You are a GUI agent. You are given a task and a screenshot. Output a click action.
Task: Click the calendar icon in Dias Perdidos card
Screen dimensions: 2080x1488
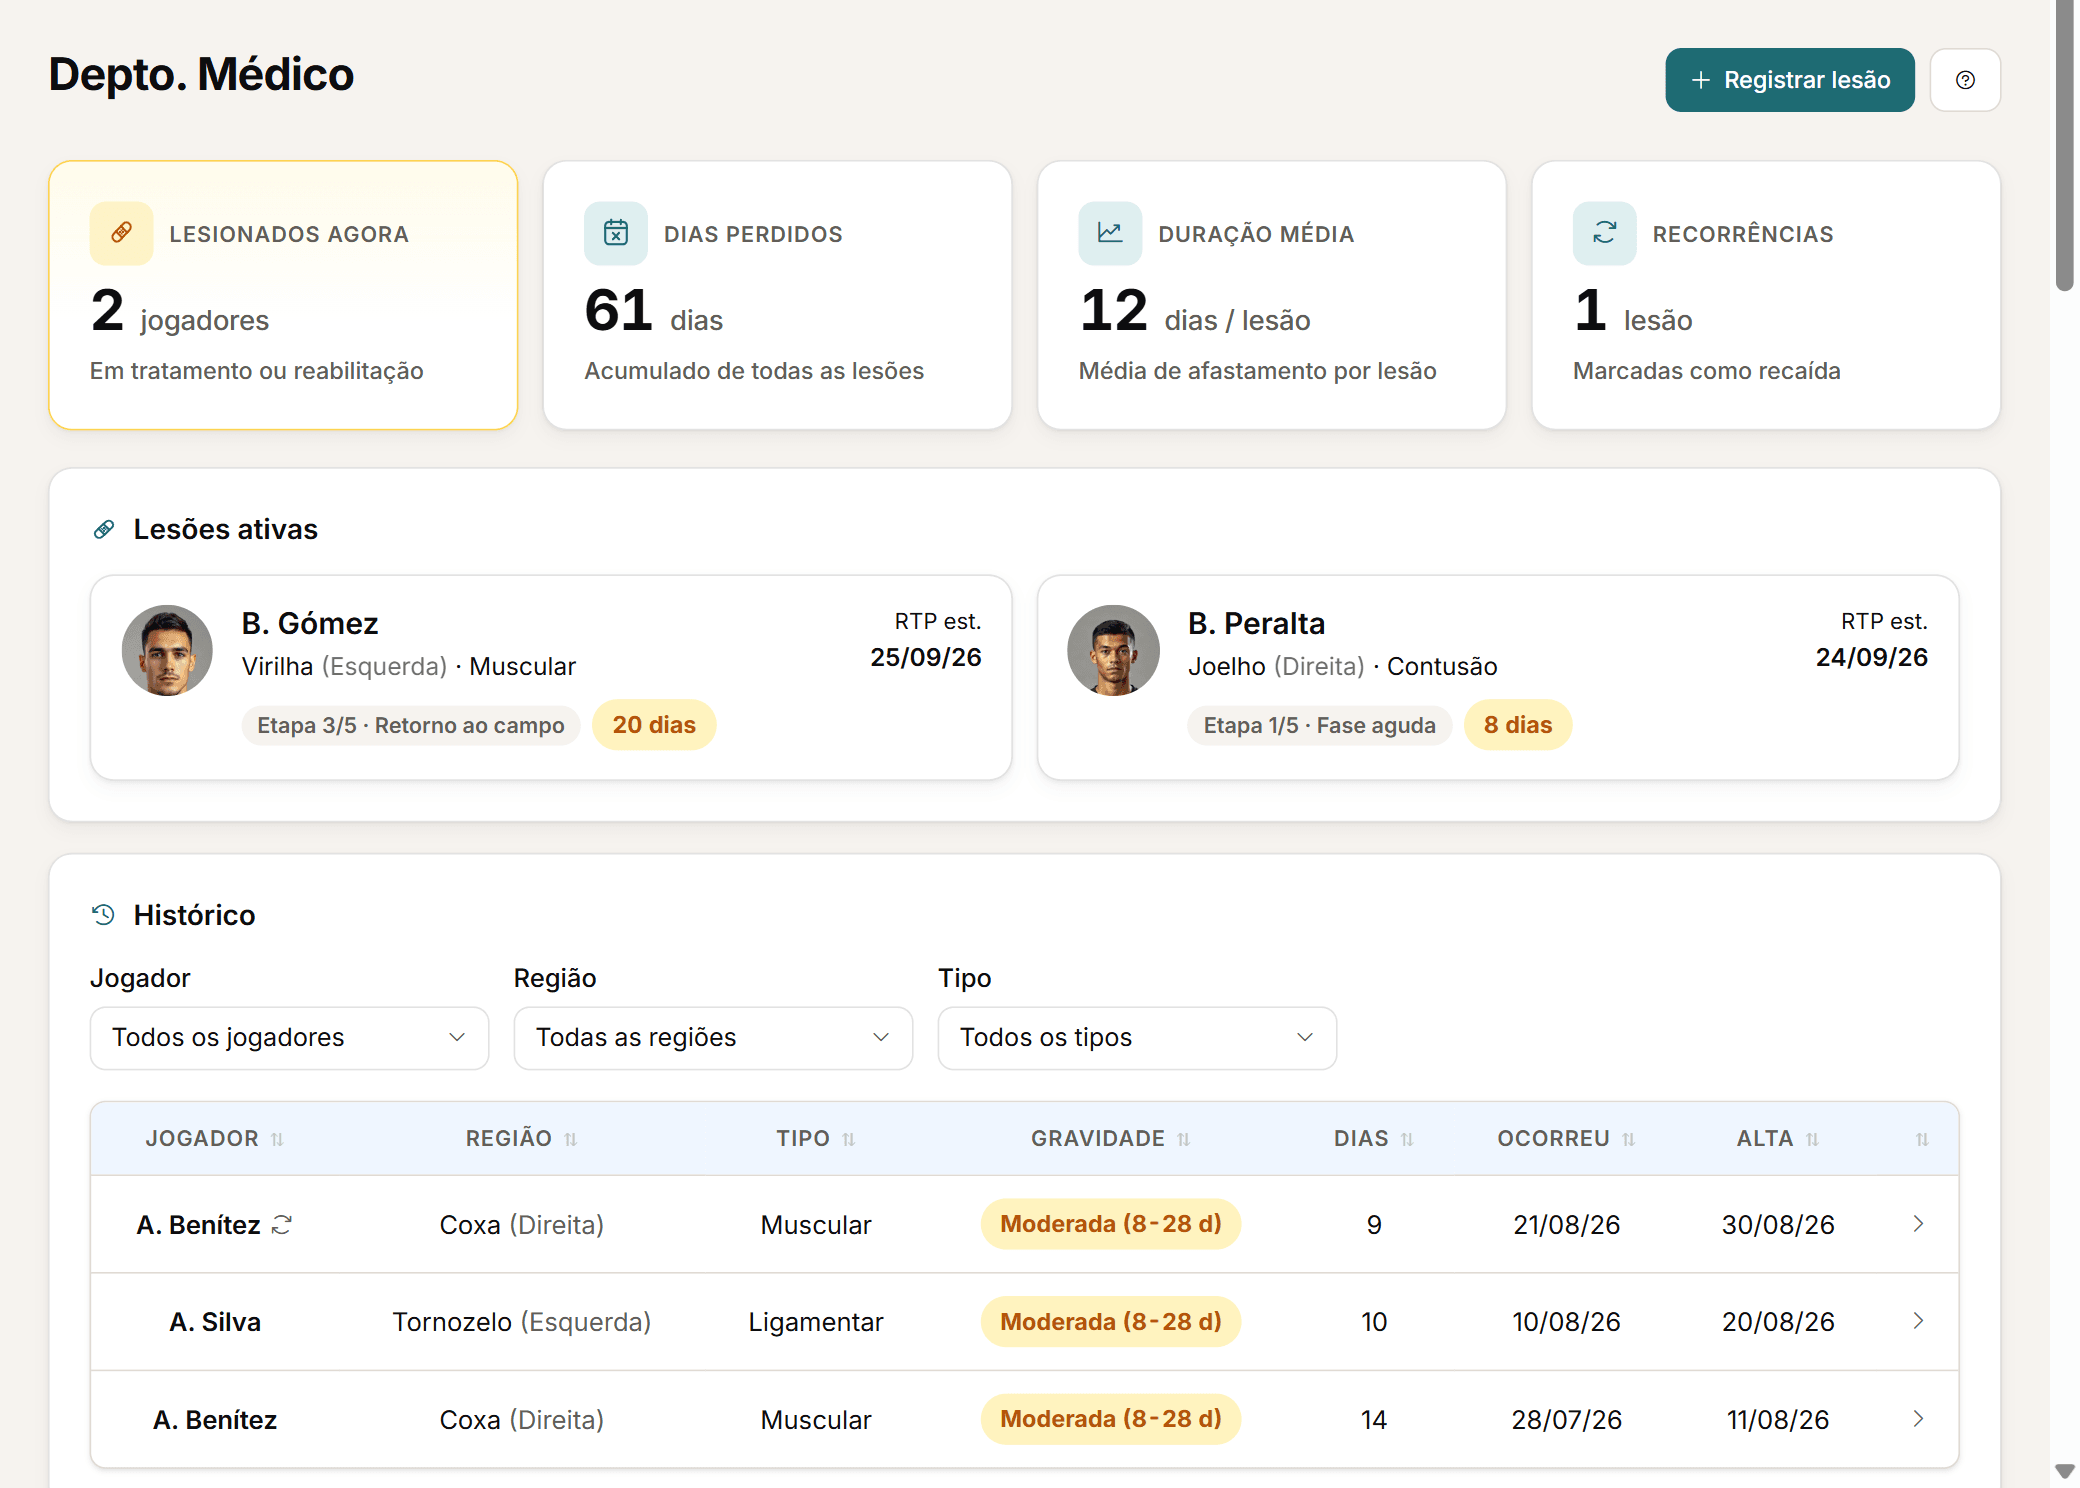616,233
